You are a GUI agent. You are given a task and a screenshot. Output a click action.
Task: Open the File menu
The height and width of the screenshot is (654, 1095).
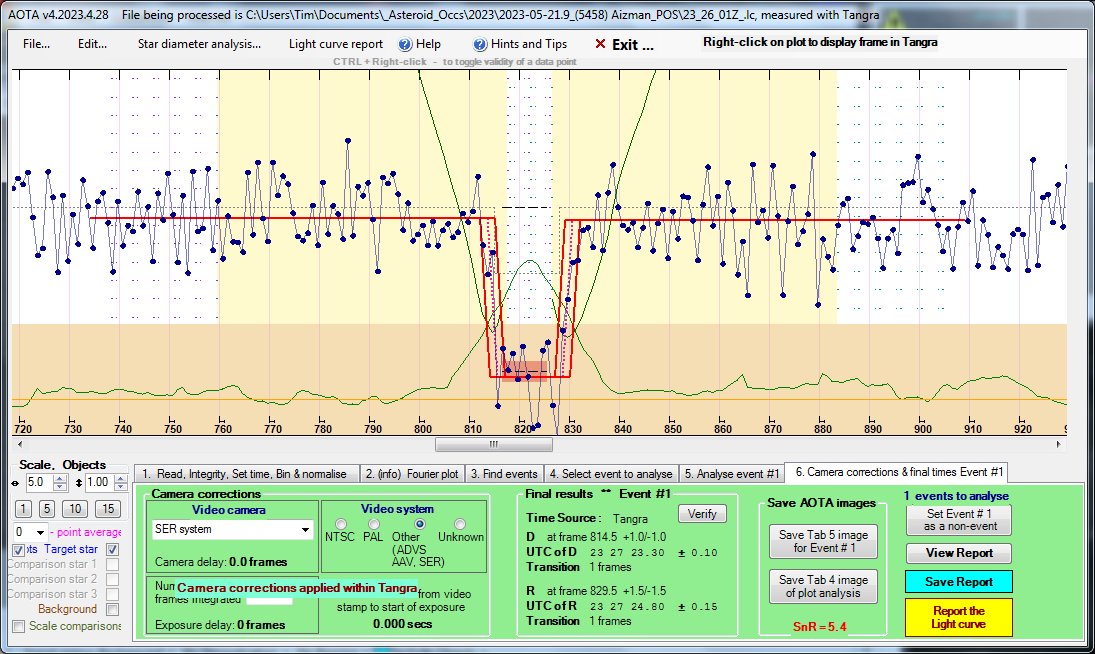[x=37, y=44]
